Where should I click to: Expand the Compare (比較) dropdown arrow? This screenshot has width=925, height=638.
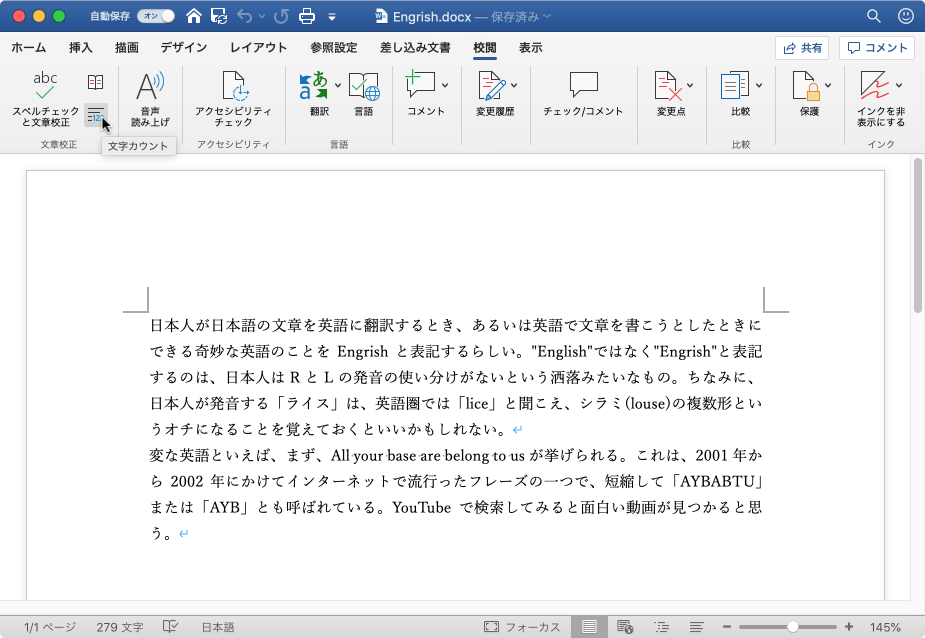click(x=759, y=86)
